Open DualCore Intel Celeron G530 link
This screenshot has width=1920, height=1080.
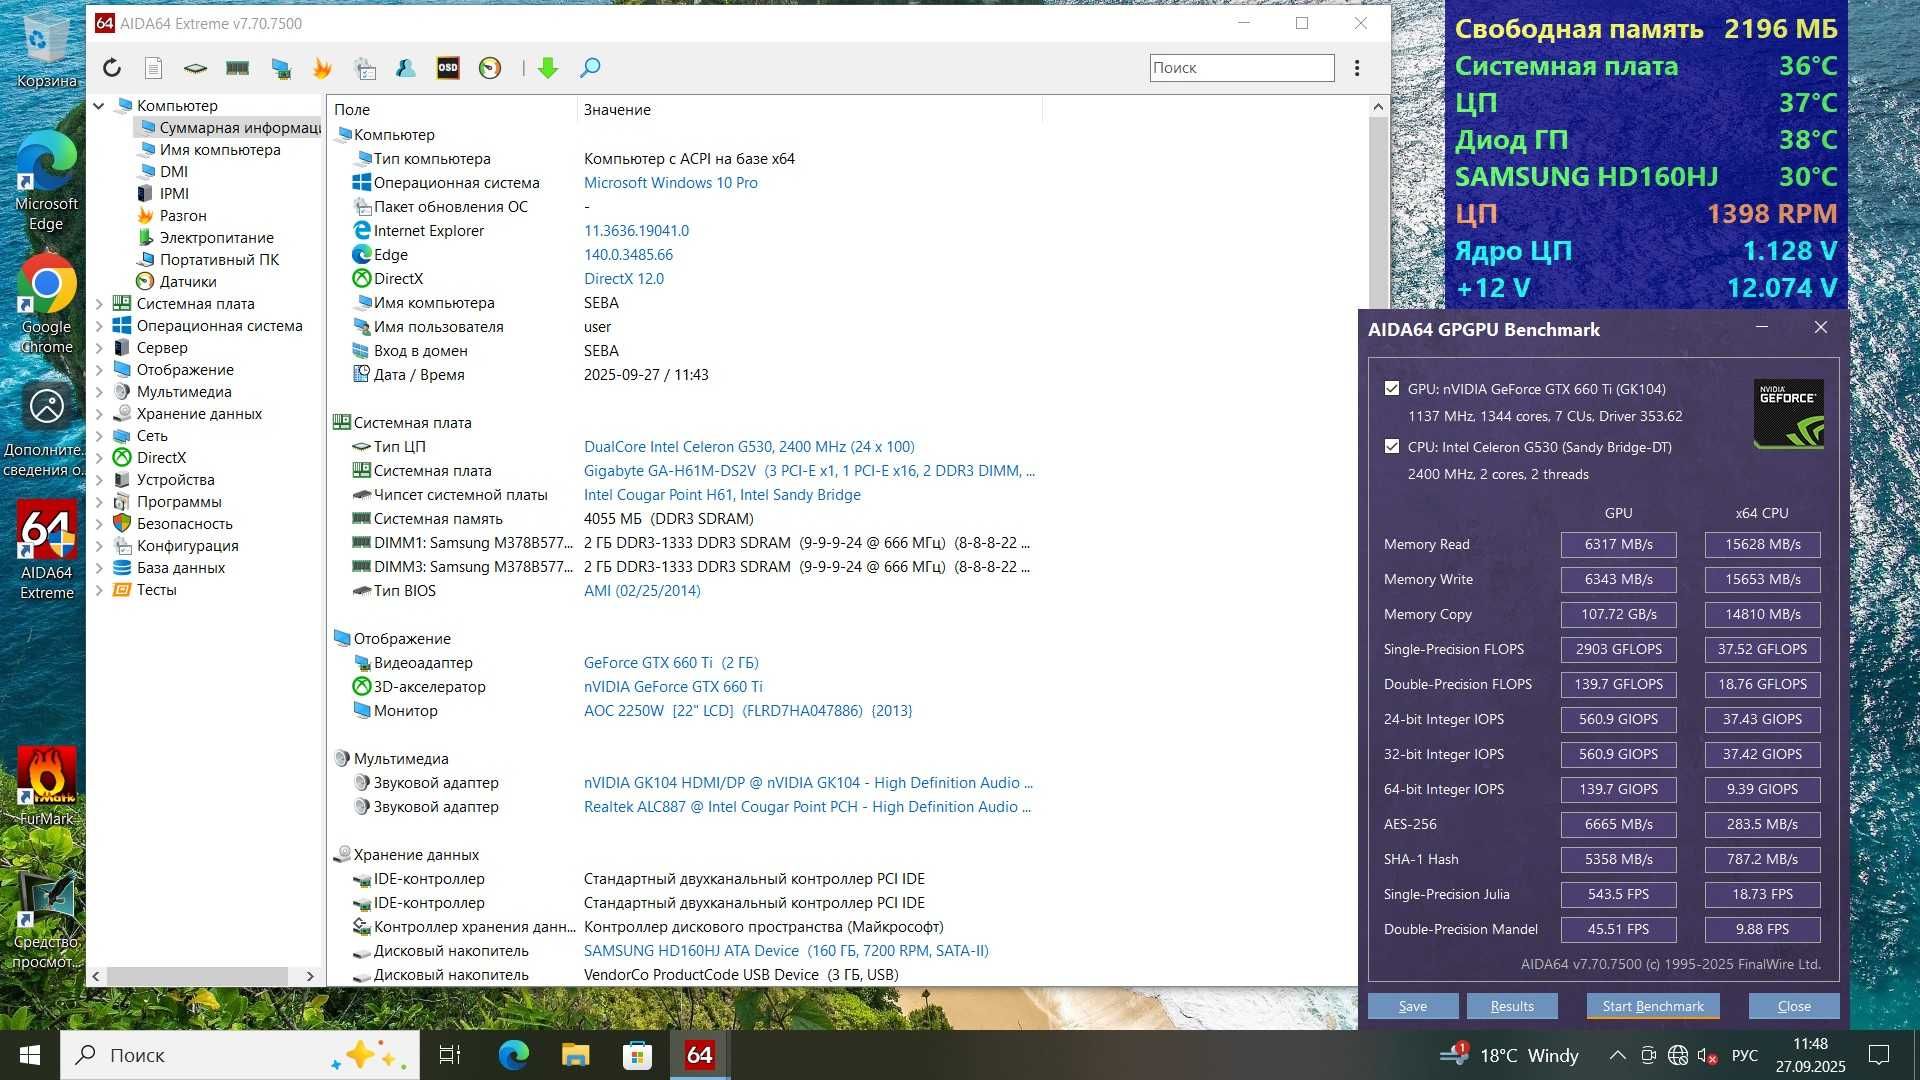[x=749, y=446]
